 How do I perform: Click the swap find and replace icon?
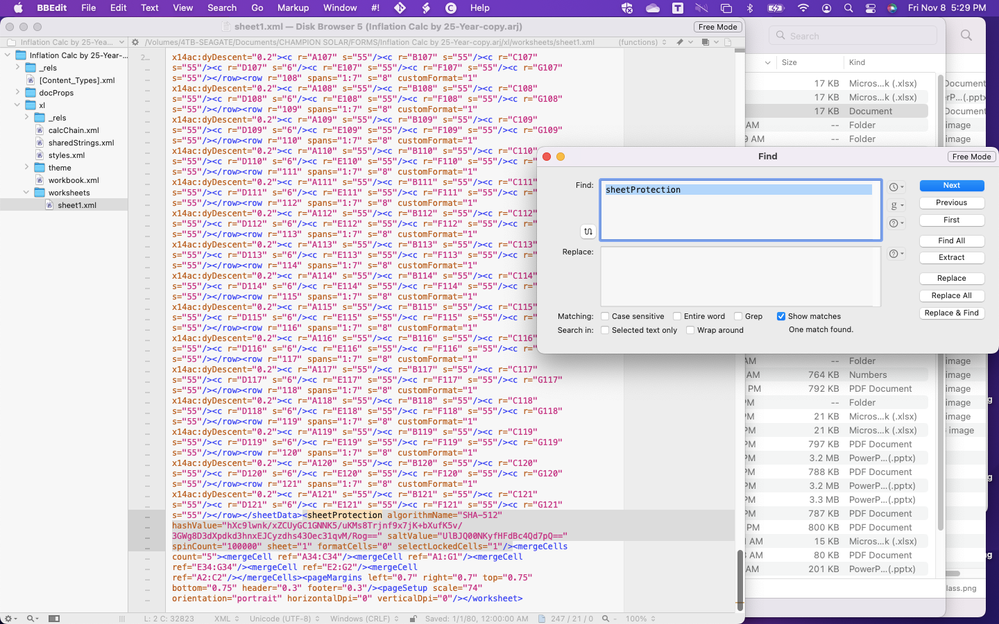pos(587,231)
